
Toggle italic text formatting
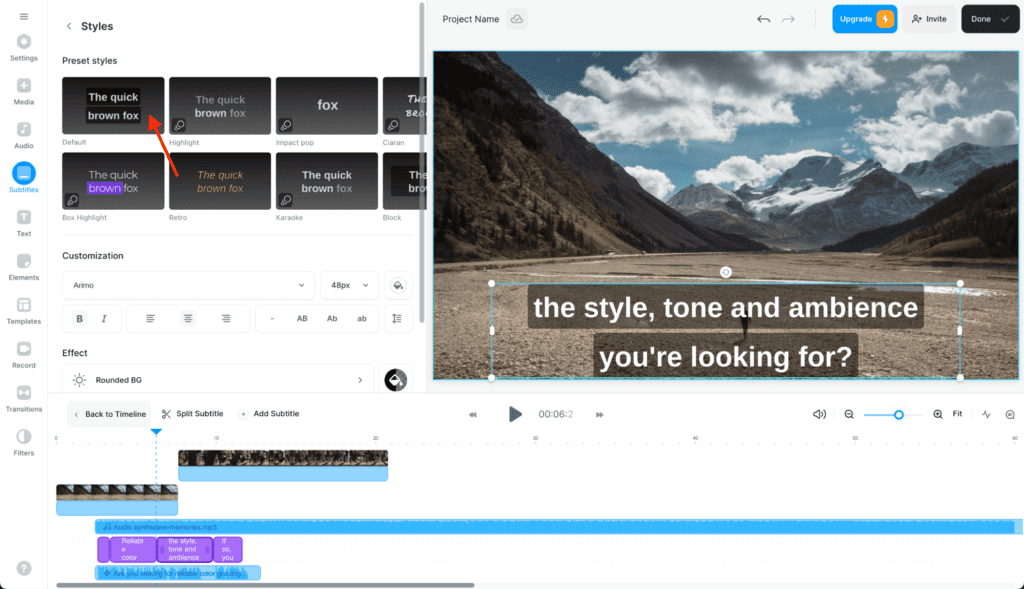tap(104, 318)
